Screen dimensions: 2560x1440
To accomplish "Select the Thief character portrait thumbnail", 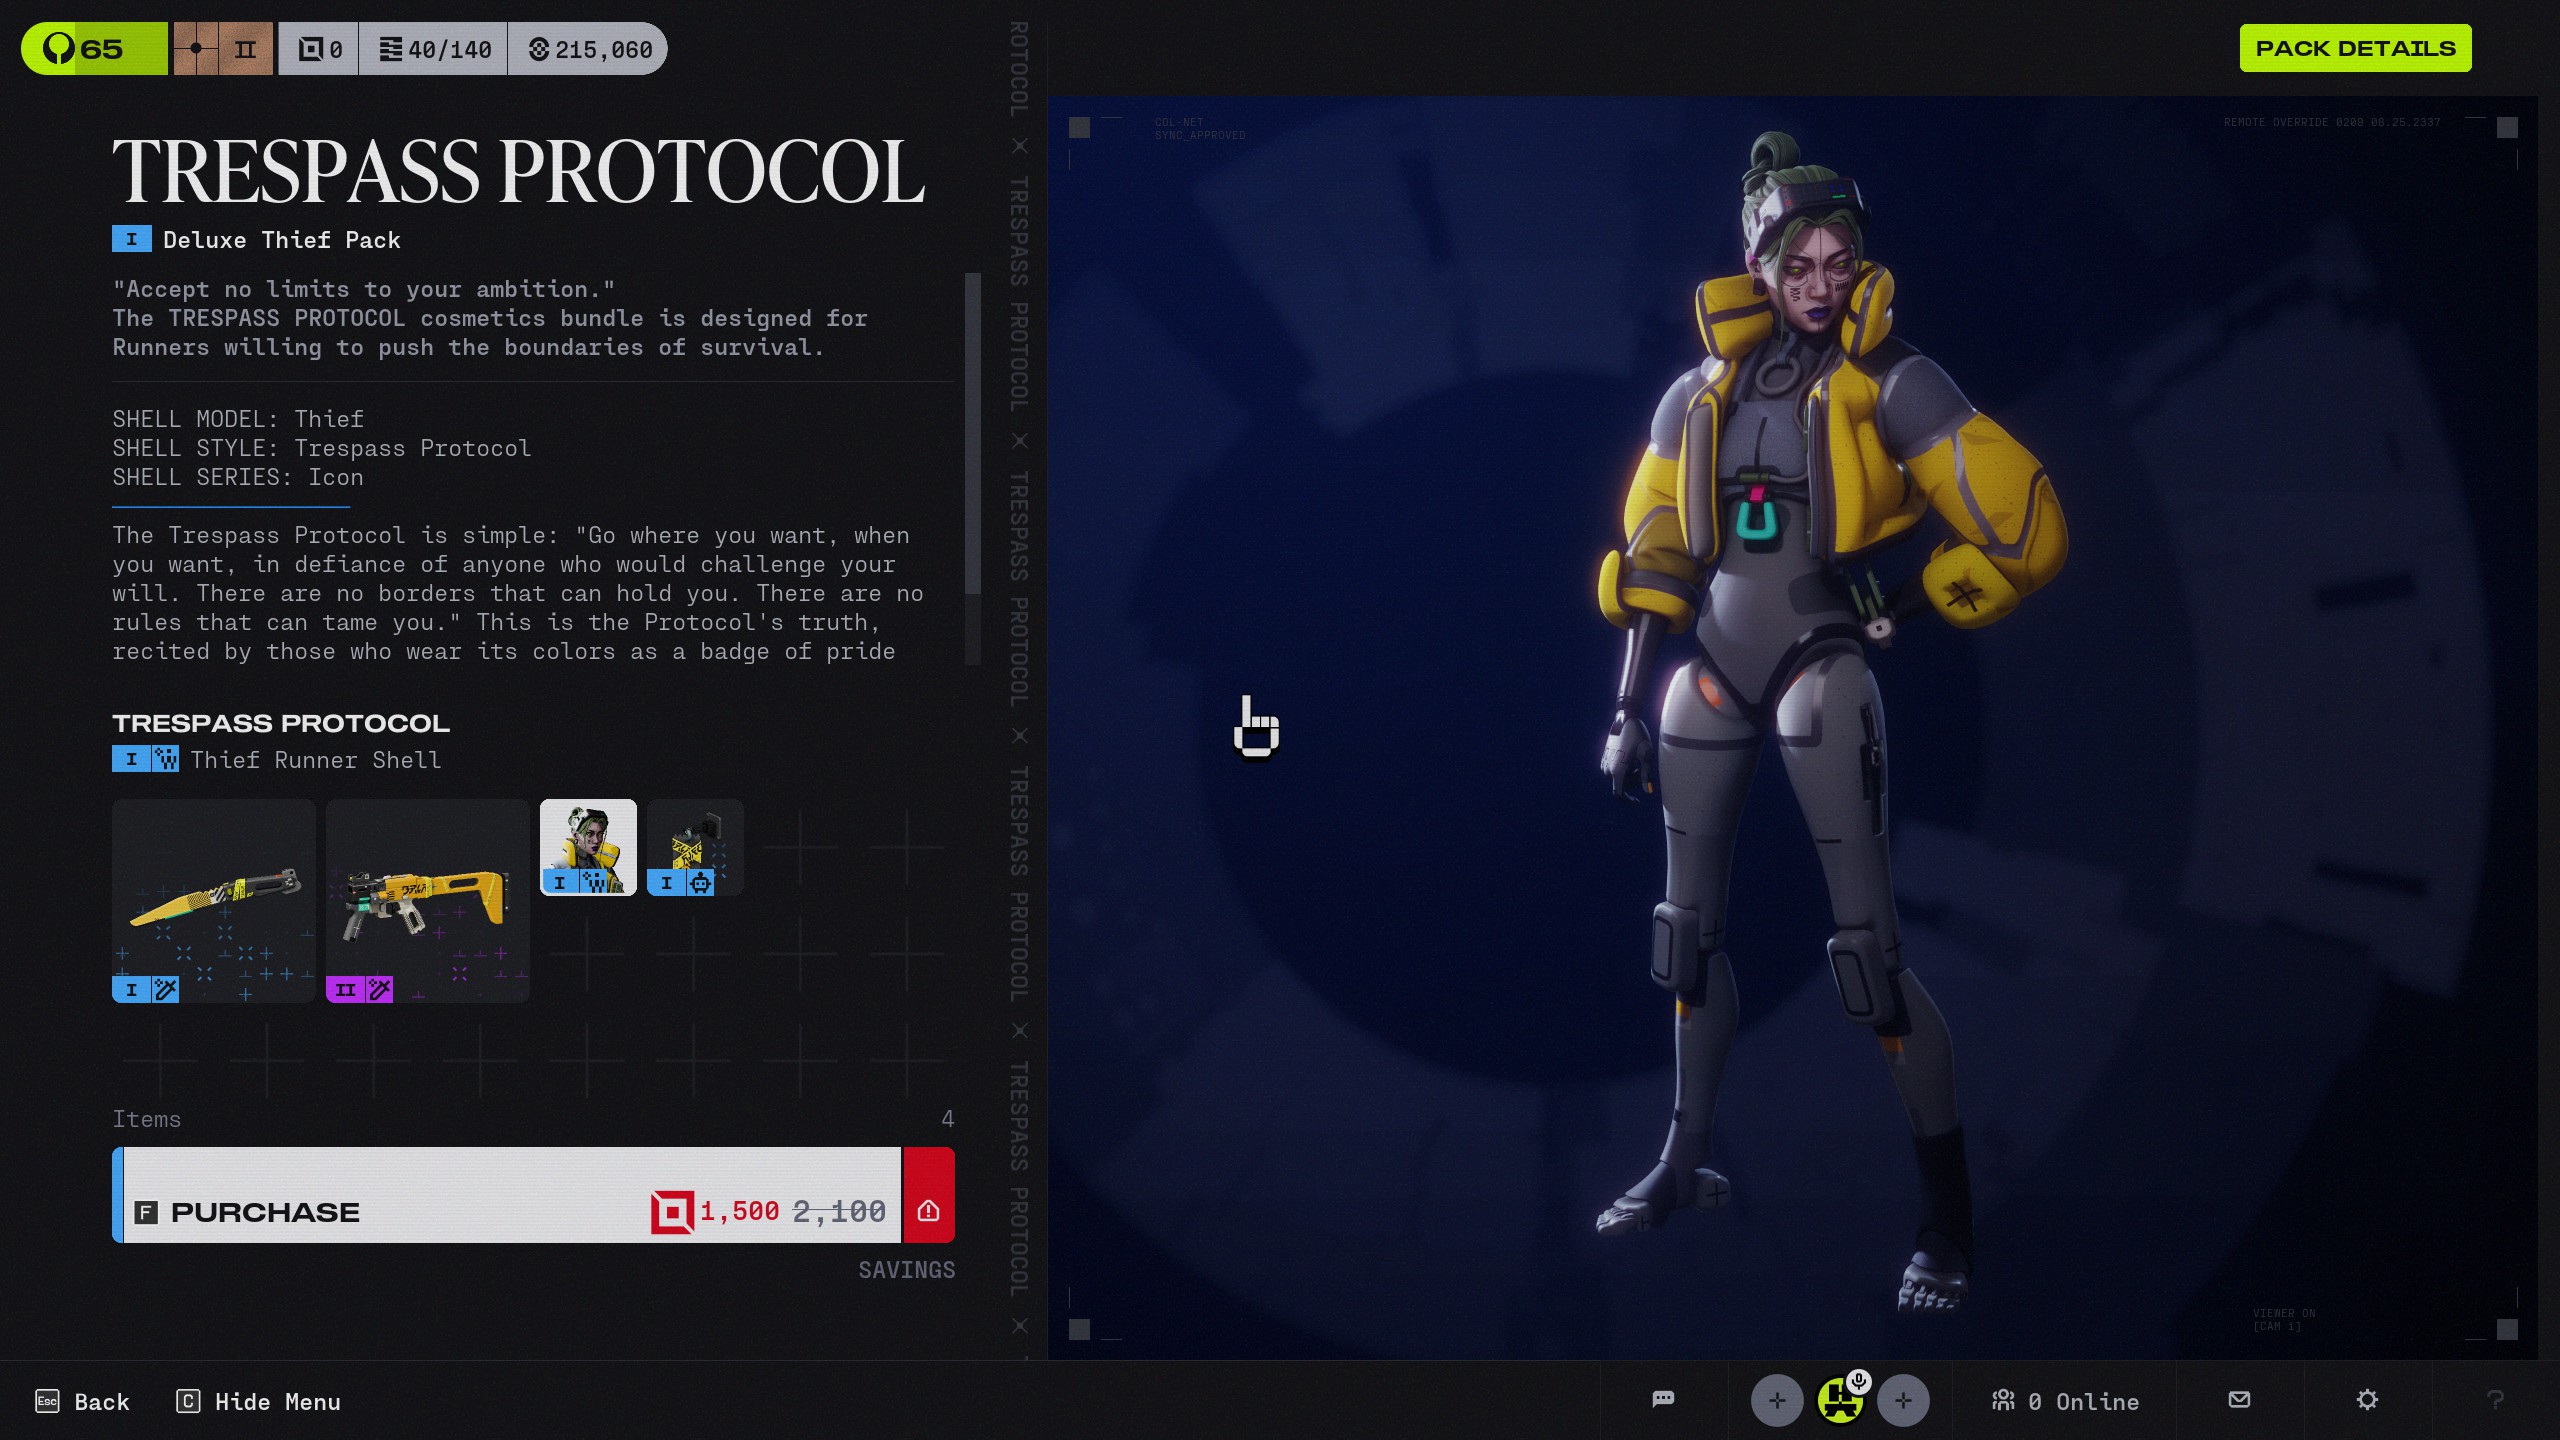I will [x=588, y=847].
